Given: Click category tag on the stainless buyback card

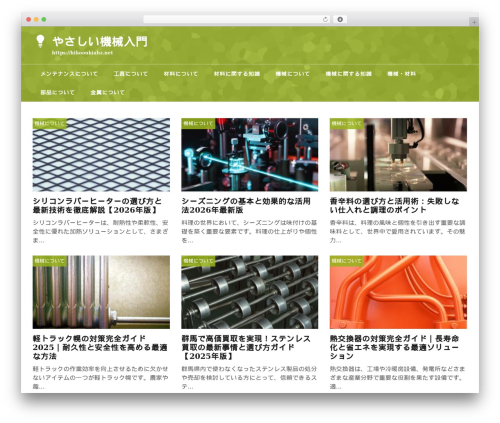Looking at the screenshot, I should pos(198,261).
